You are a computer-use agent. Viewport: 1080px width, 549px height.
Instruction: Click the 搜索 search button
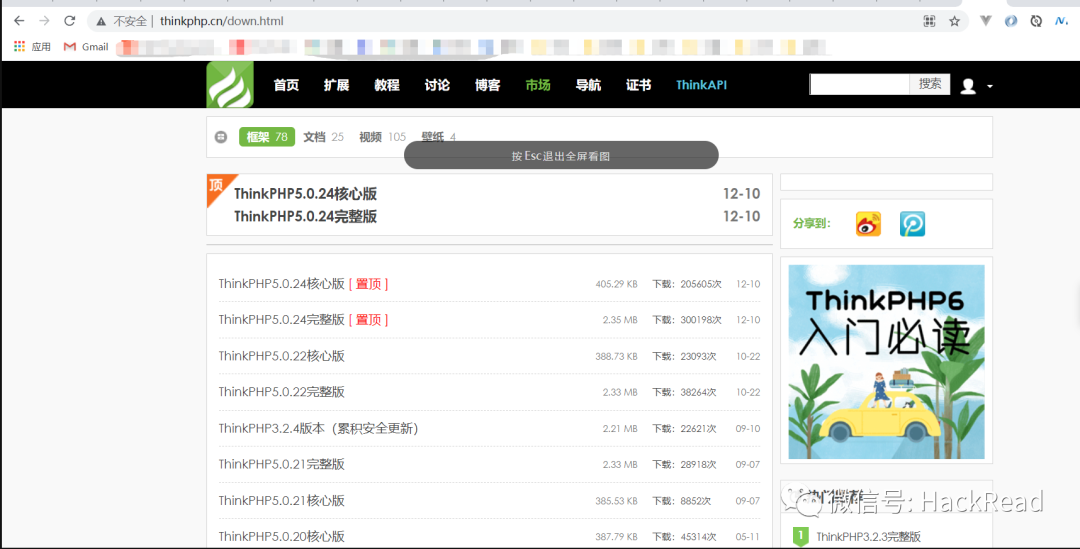pos(930,84)
